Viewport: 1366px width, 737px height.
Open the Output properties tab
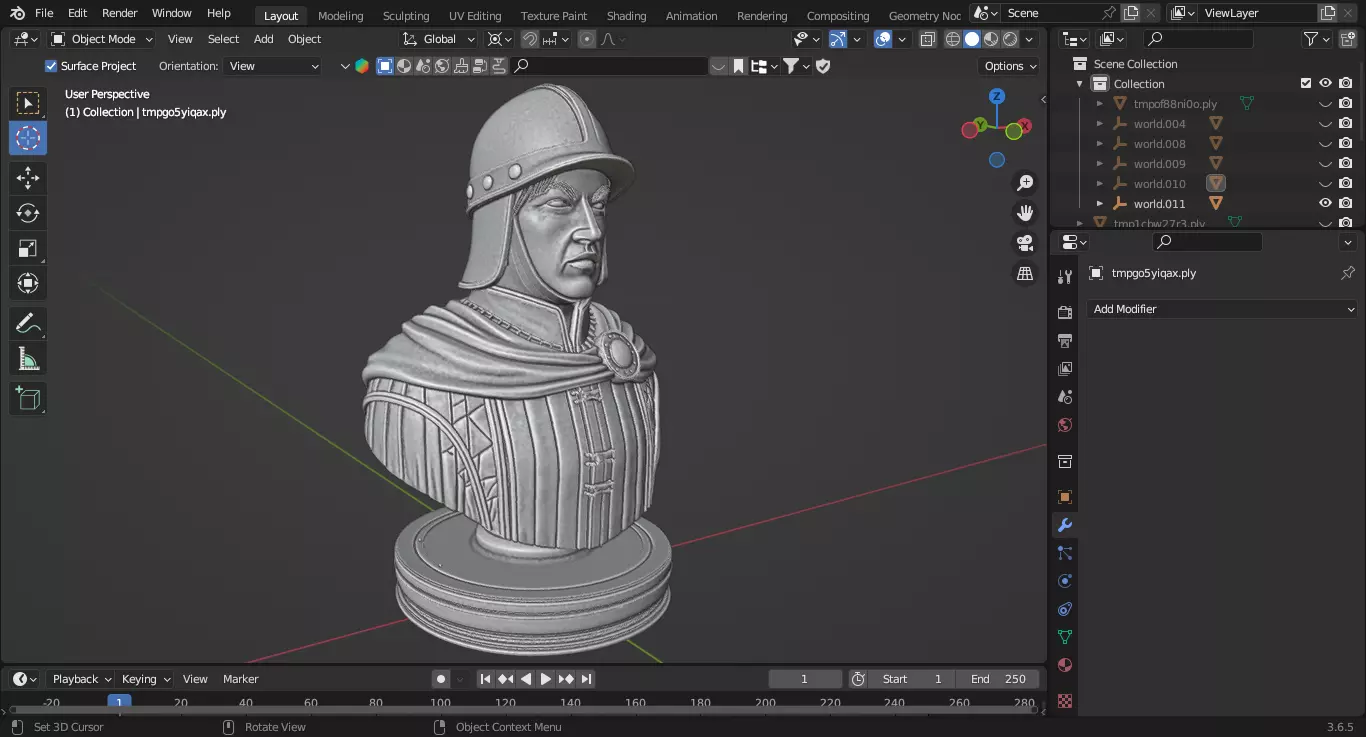tap(1065, 341)
